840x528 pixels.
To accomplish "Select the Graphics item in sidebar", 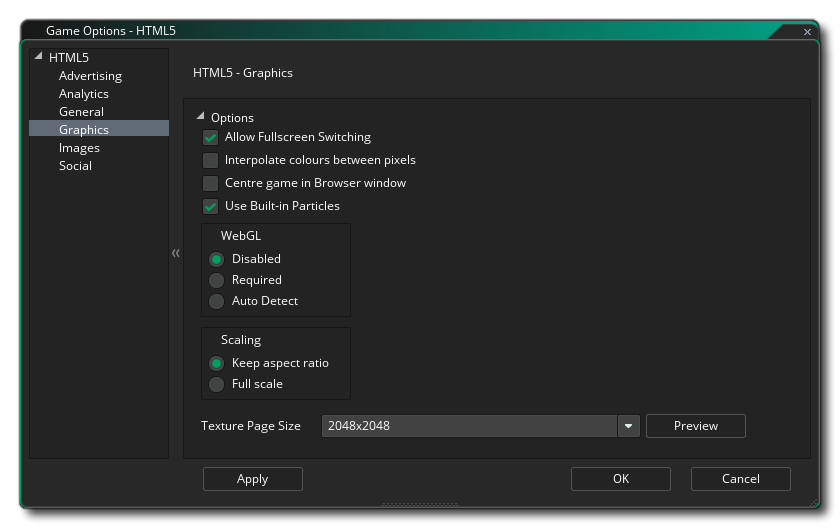I will pos(99,129).
